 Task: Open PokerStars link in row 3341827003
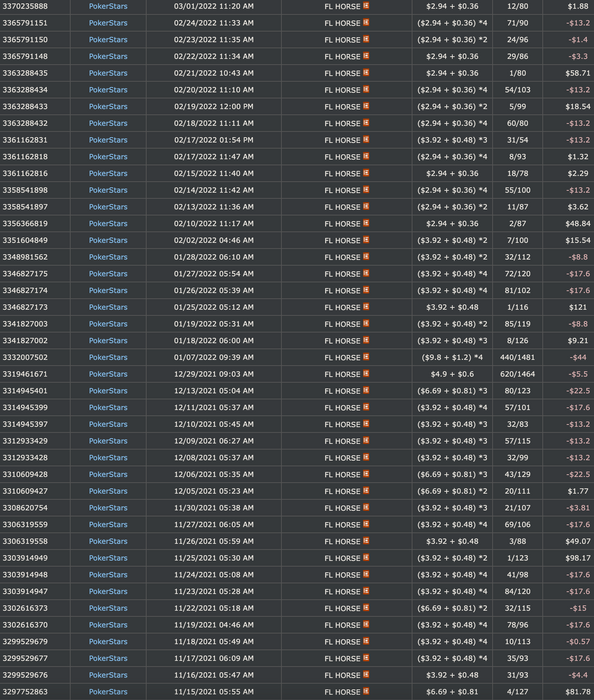[108, 324]
